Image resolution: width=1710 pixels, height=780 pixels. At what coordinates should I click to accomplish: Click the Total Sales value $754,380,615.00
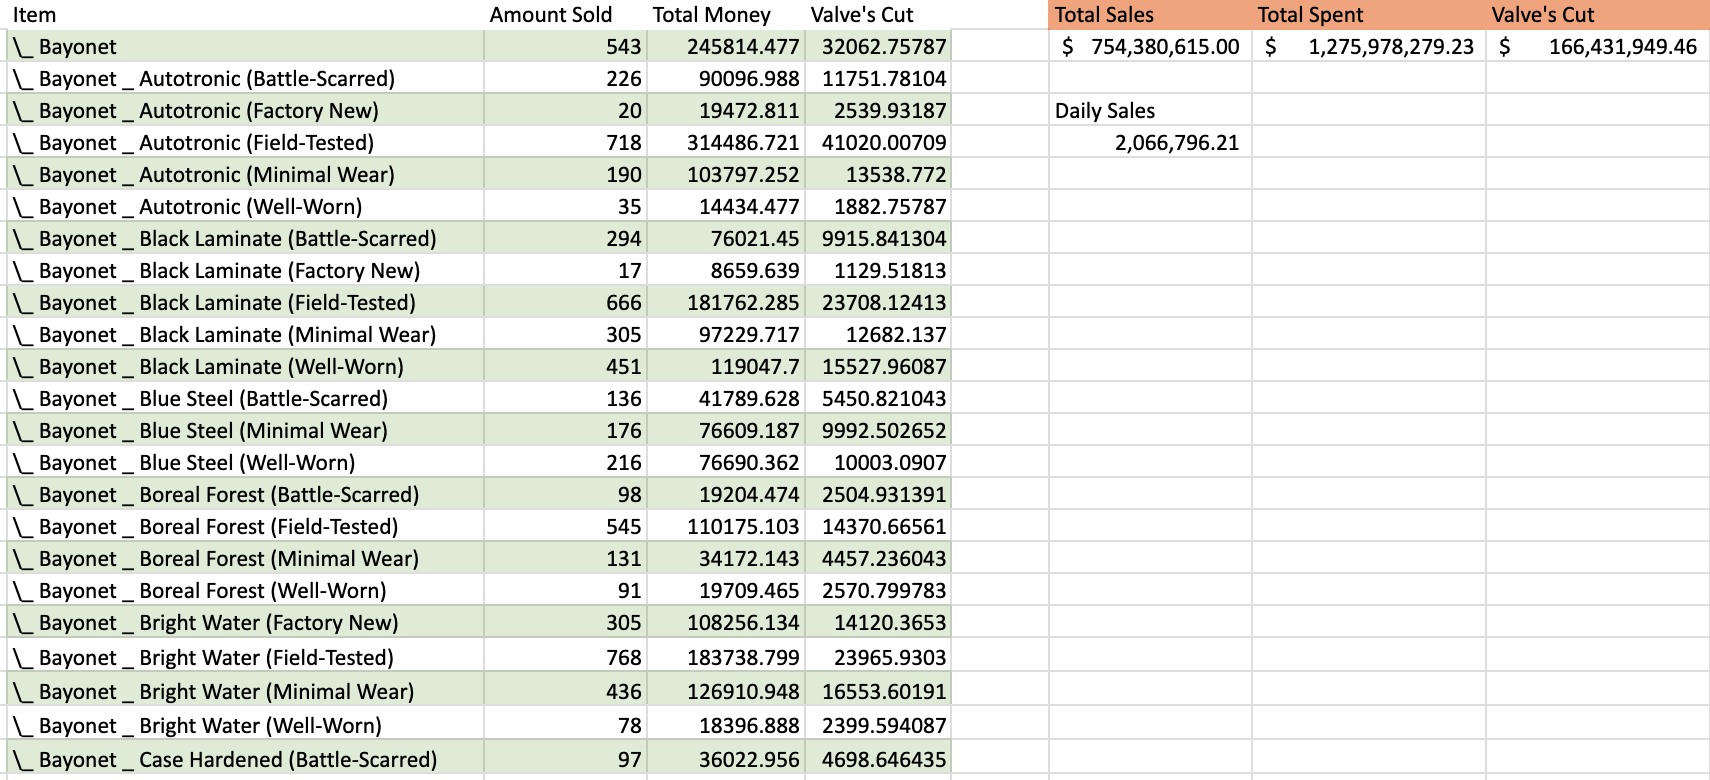(1150, 47)
